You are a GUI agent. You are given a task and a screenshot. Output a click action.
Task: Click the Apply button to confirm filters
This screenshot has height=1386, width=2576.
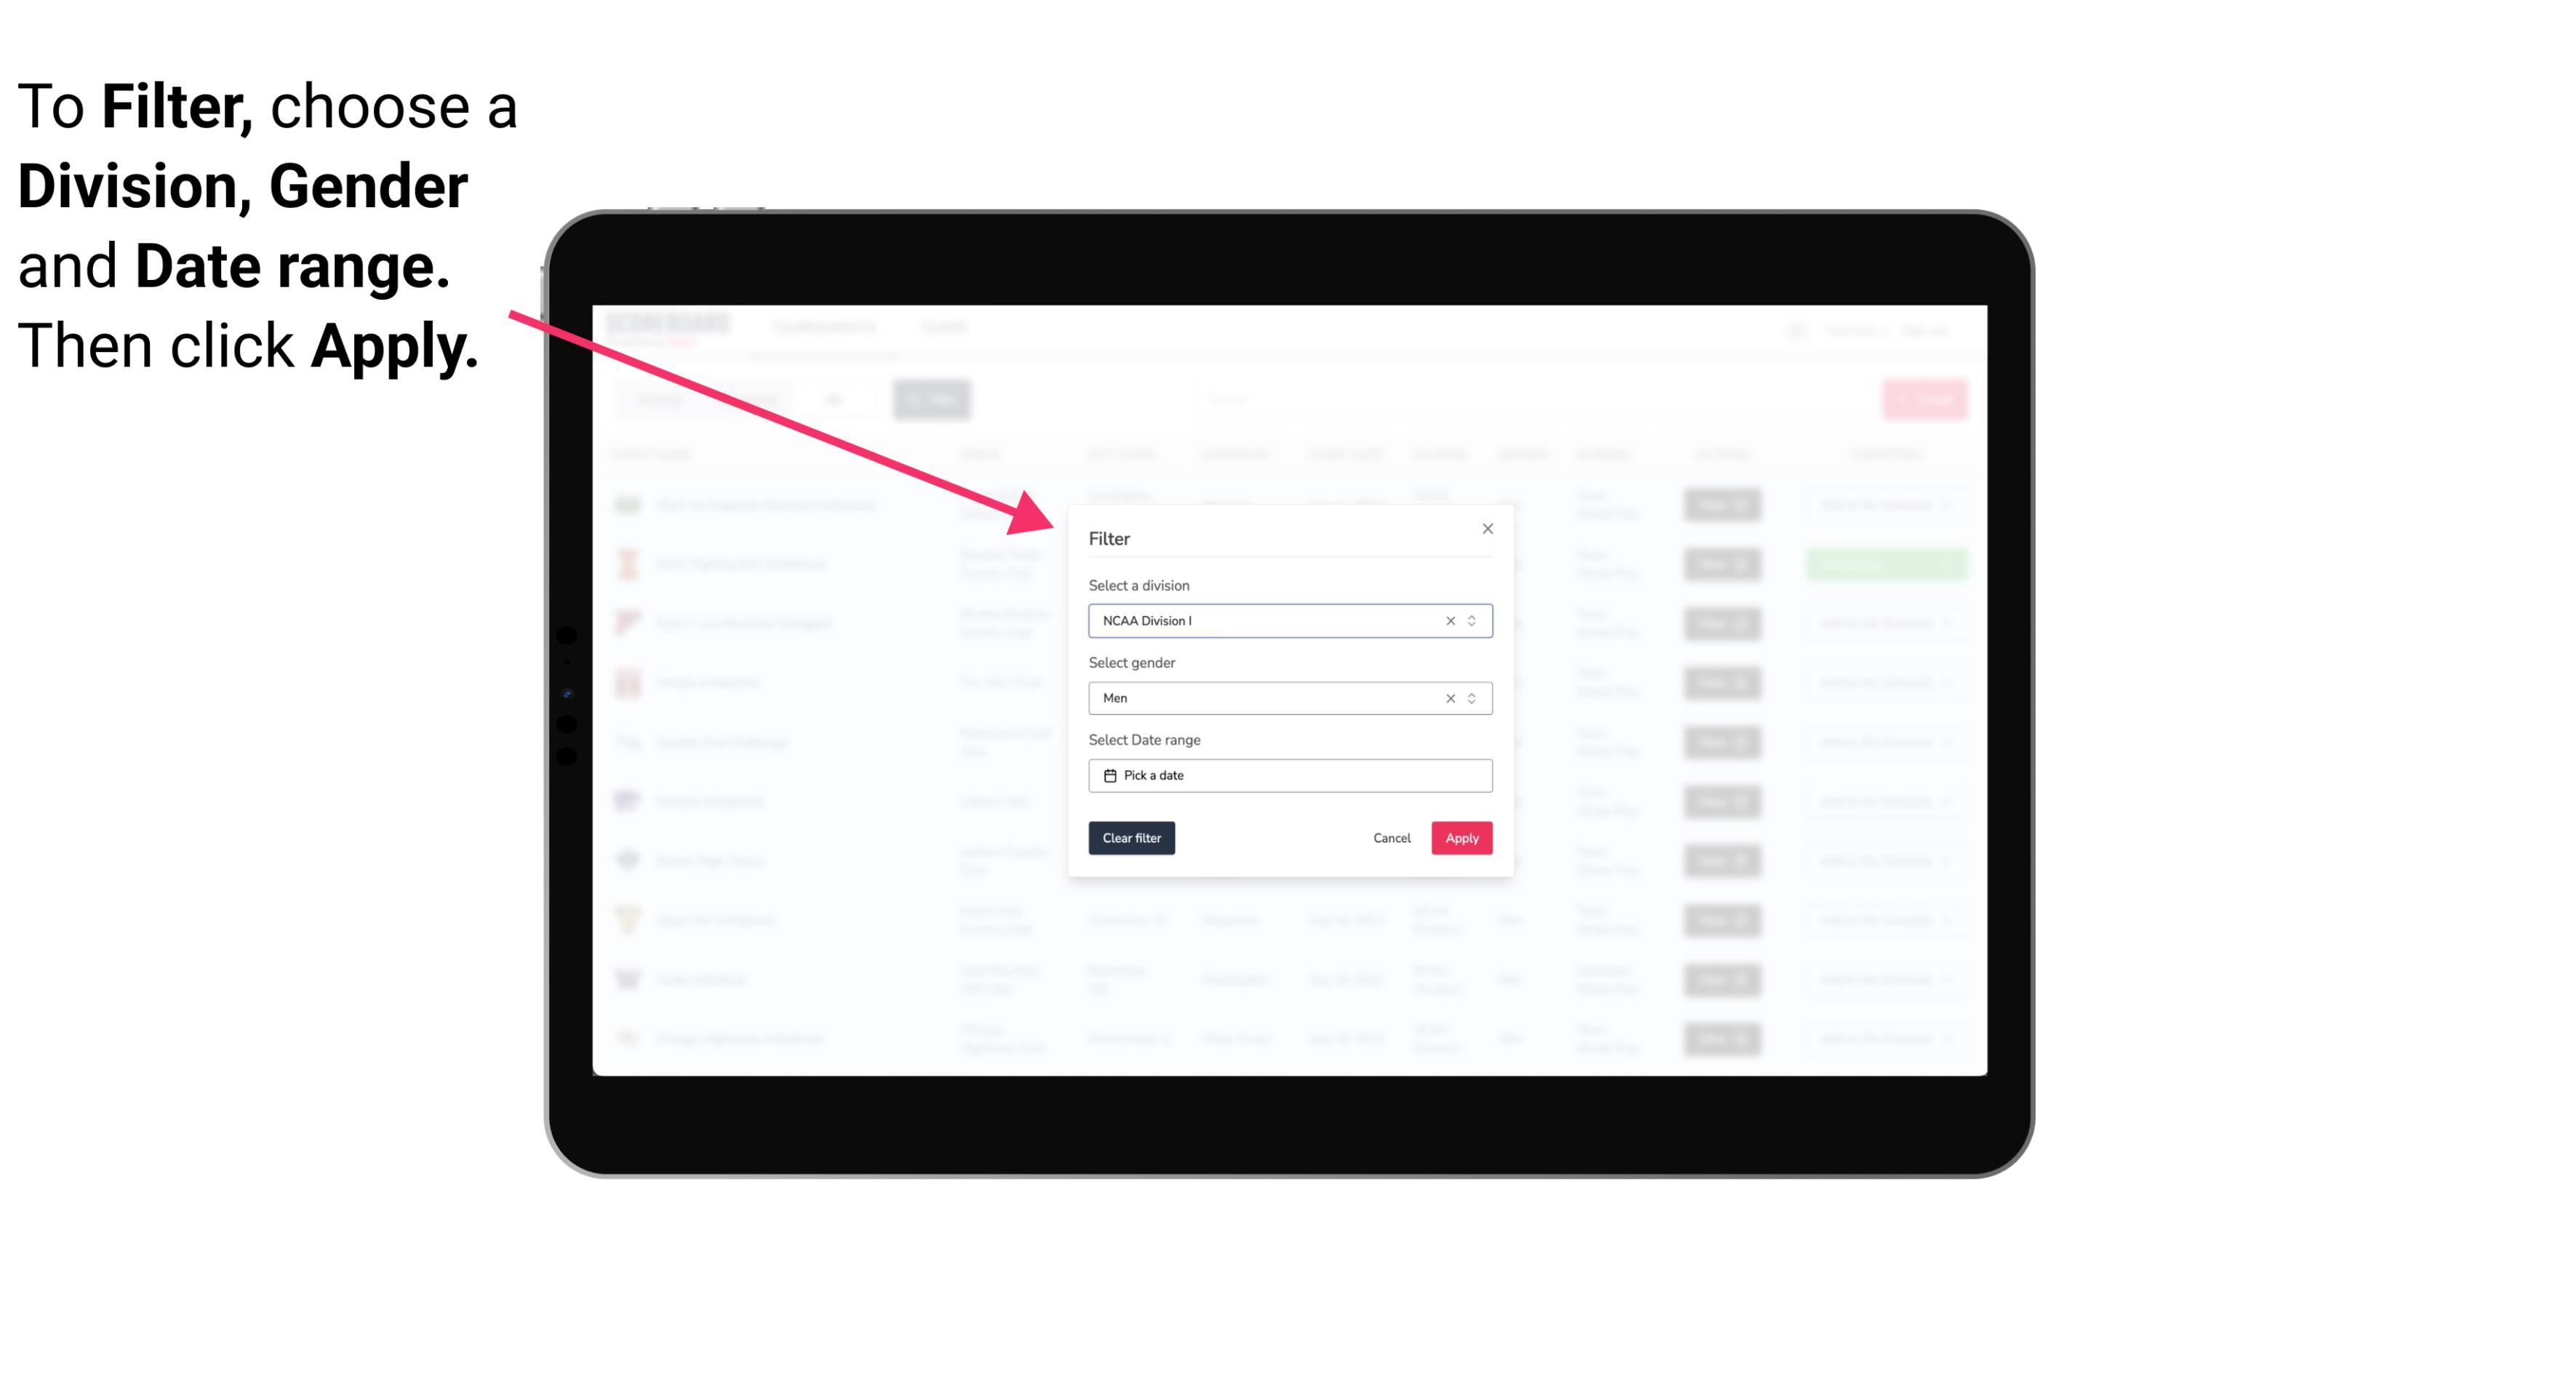(x=1461, y=838)
